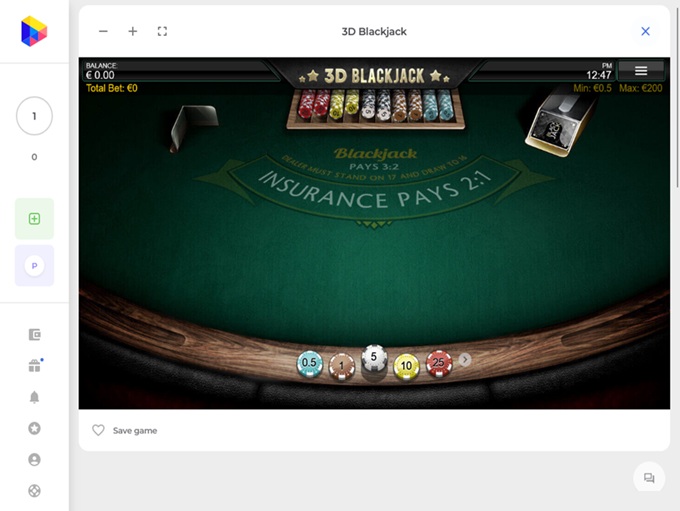This screenshot has width=680, height=511.
Task: Pick the brown 1 value chip
Action: click(x=342, y=365)
